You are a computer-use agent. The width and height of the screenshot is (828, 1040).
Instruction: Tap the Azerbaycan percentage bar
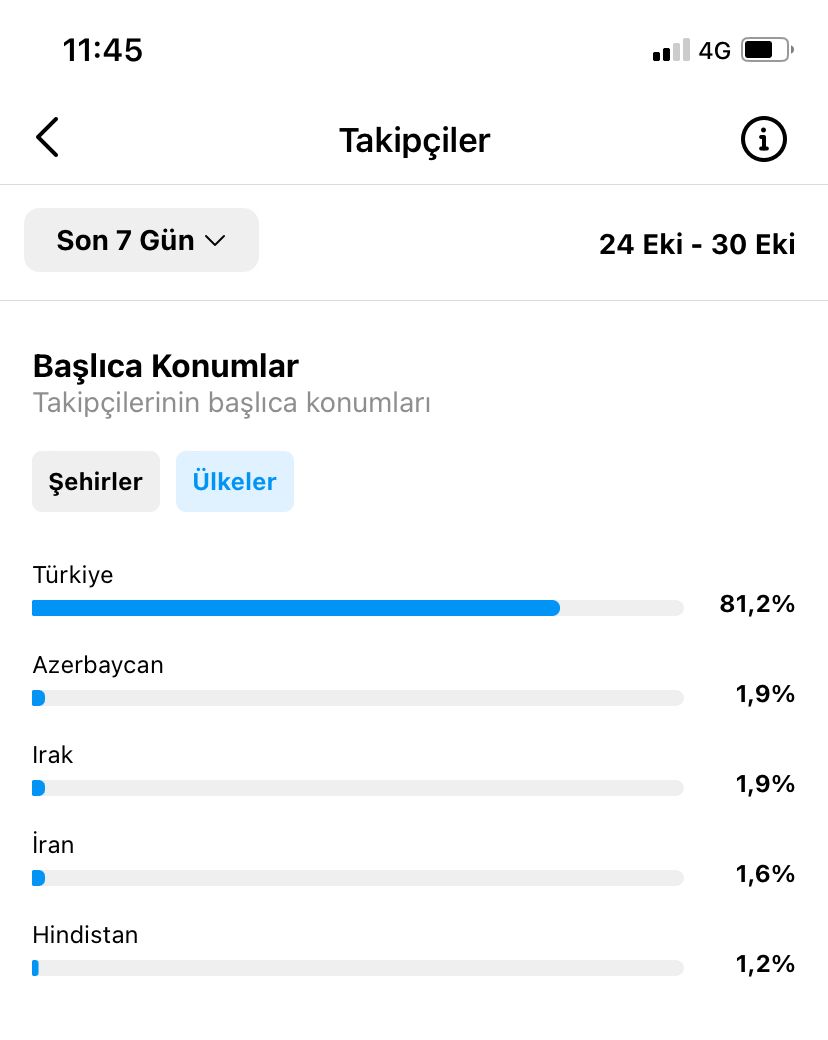click(x=358, y=698)
